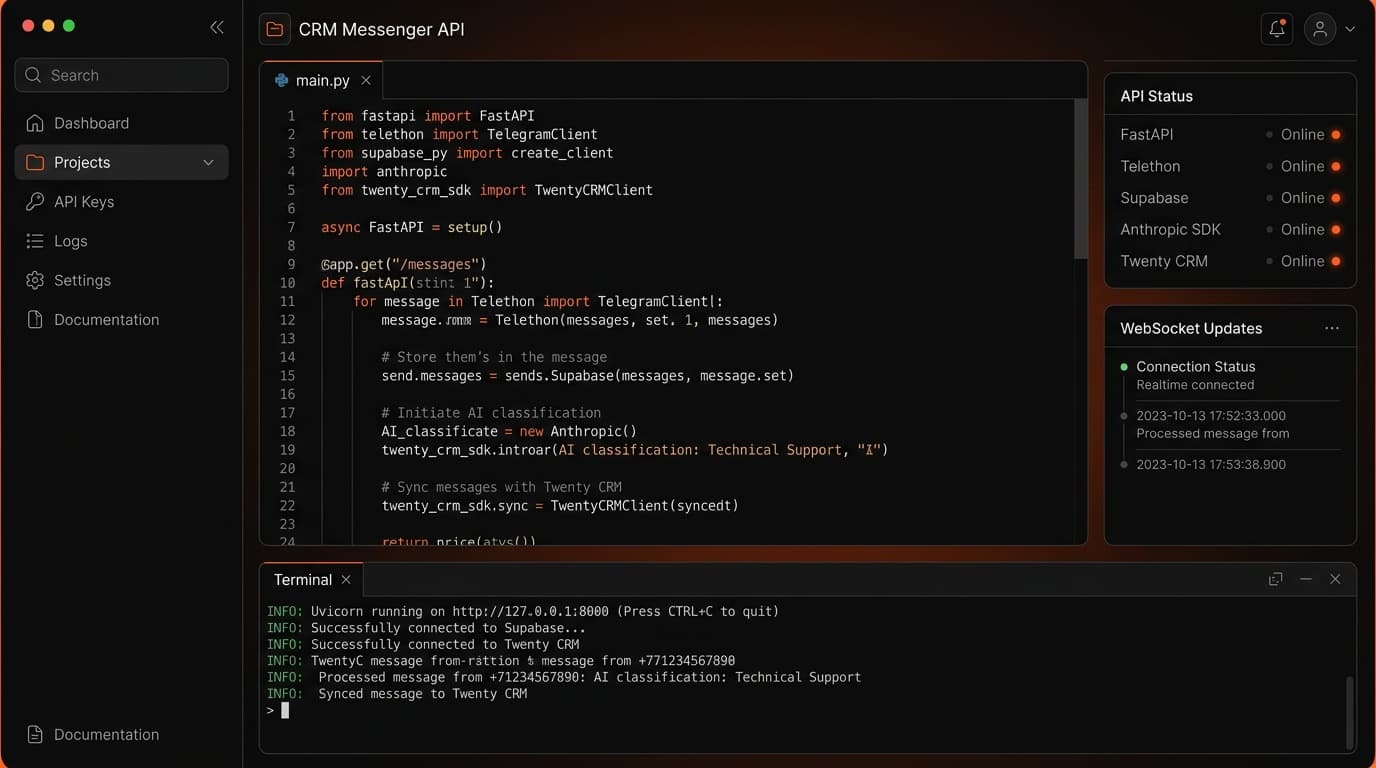This screenshot has height=768, width=1376.
Task: Open the user account avatar icon
Action: pos(1318,28)
